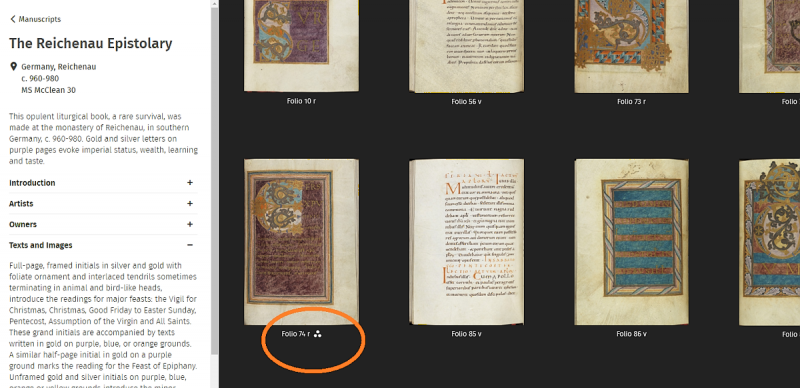Click the location pin icon
Viewport: 800px width, 388px height.
coord(13,66)
